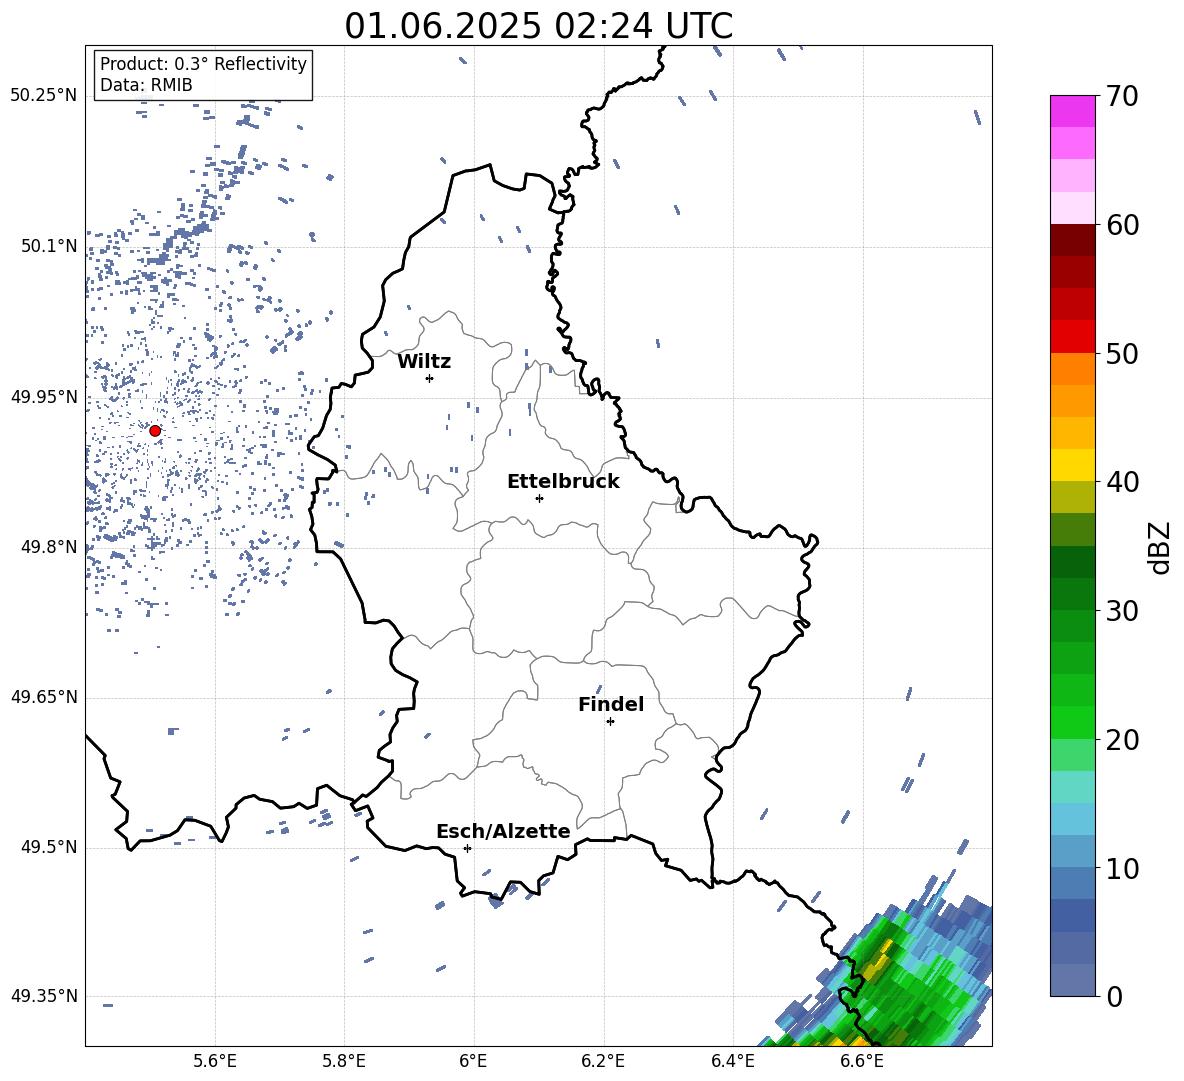Click the 6°E longitude label

[473, 1061]
